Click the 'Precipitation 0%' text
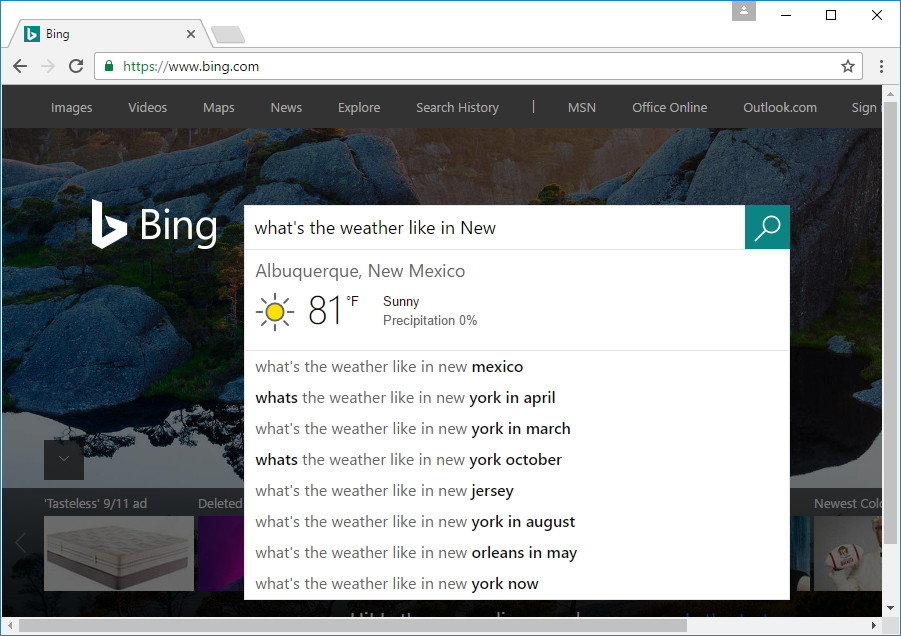Viewport: 901px width, 636px height. [x=430, y=321]
